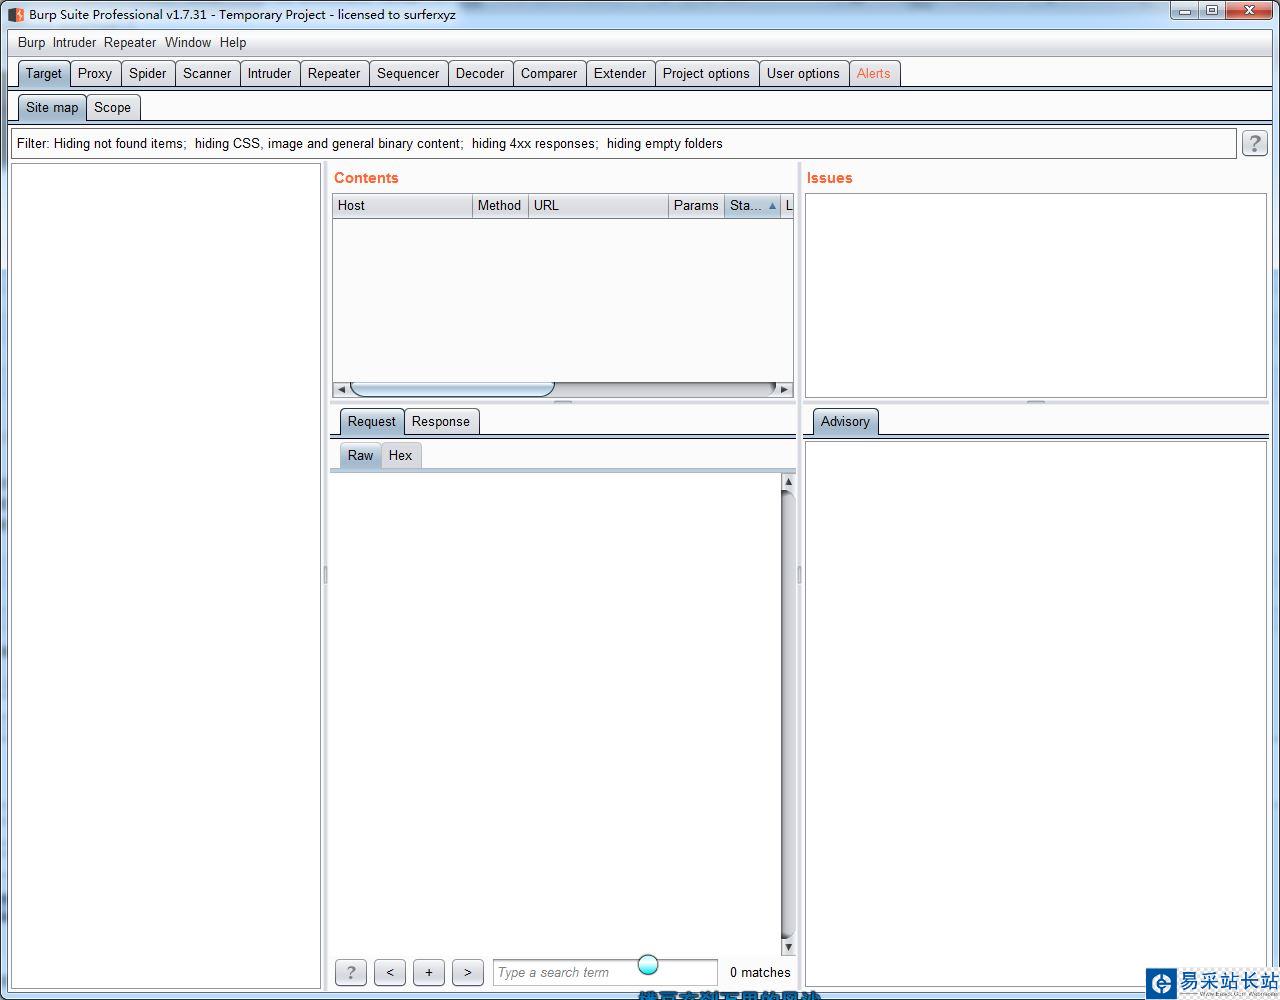Switch to the Scanner tab

tap(207, 73)
